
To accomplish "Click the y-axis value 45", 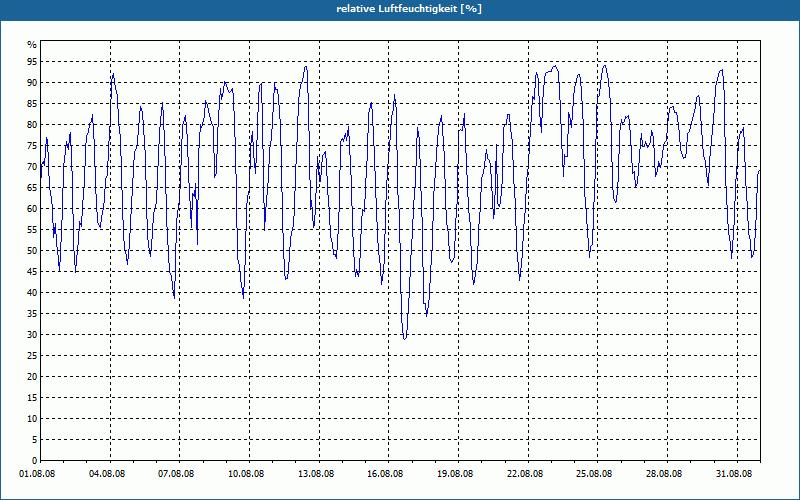I will [x=32, y=271].
